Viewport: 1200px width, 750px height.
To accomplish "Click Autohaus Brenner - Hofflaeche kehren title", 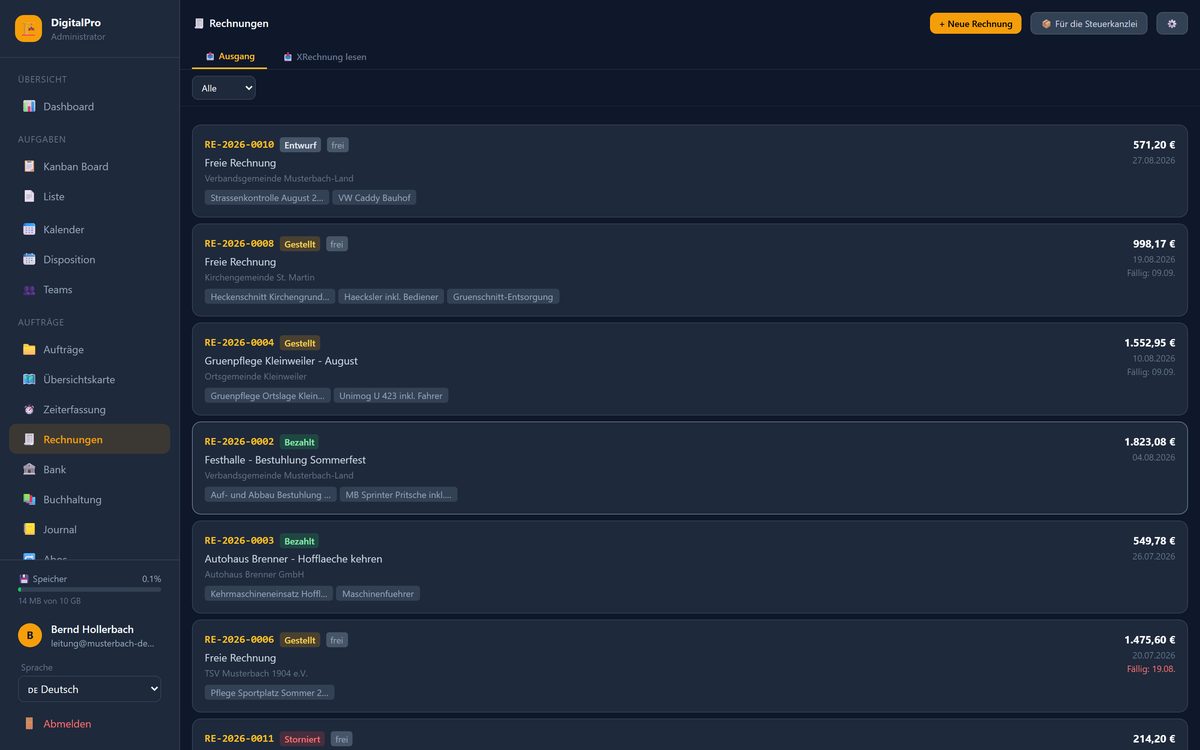I will (x=293, y=559).
